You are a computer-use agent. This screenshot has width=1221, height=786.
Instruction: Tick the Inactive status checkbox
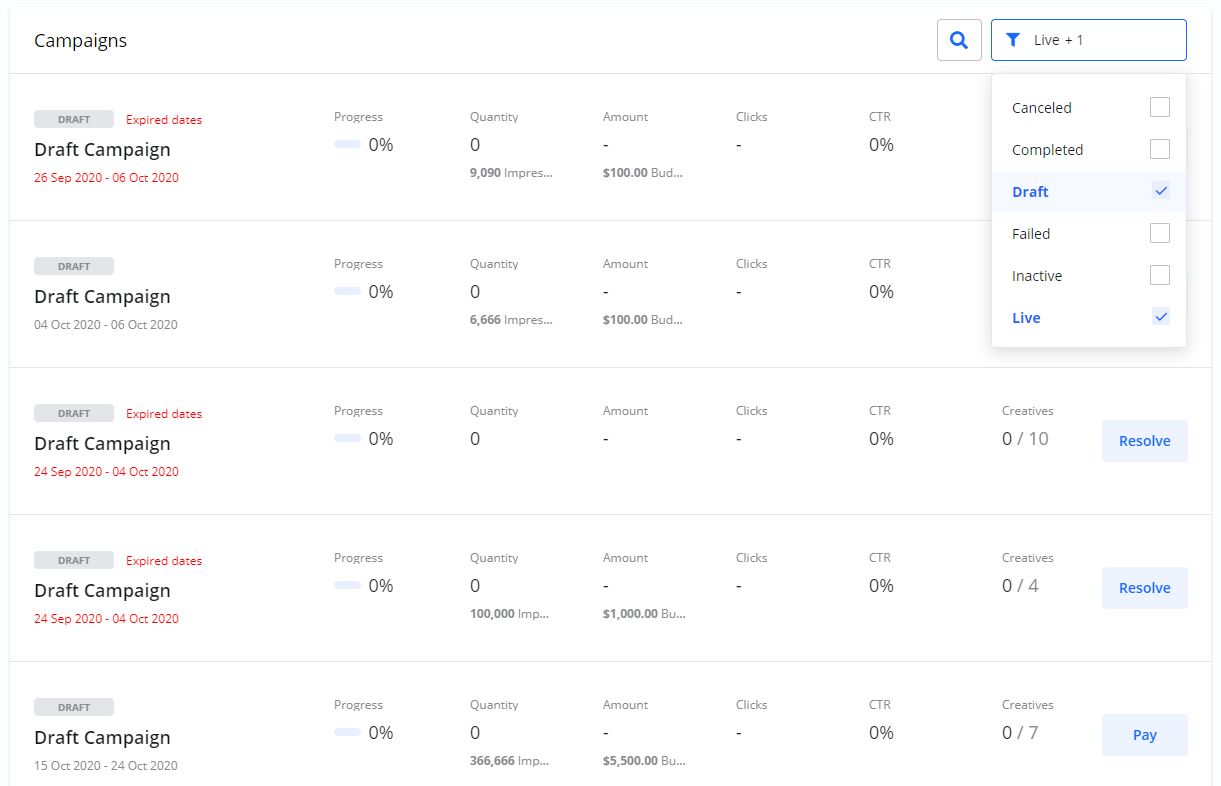pos(1160,275)
